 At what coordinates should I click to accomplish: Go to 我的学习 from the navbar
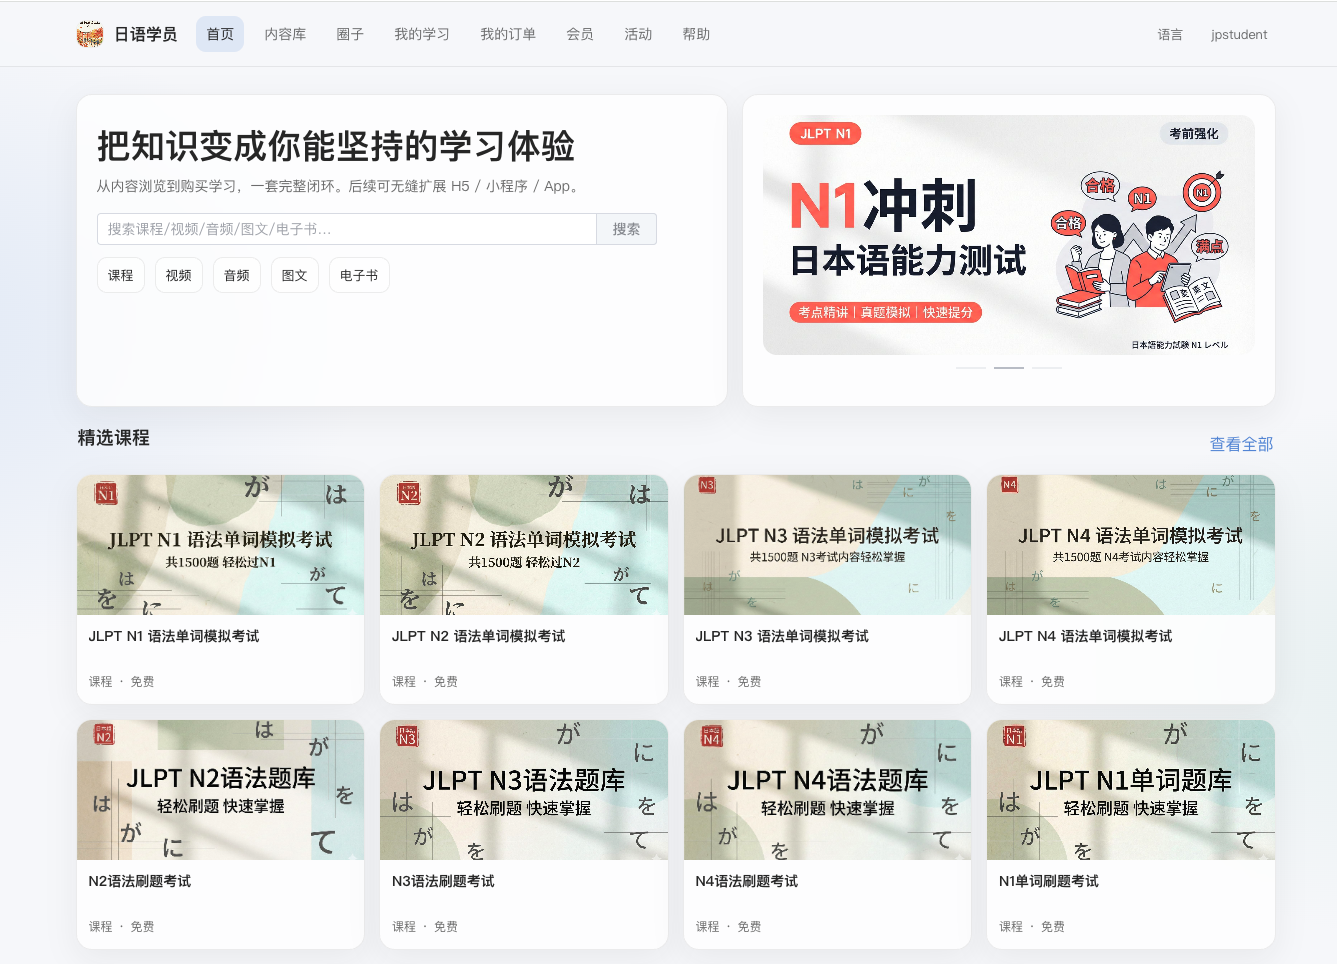click(421, 33)
